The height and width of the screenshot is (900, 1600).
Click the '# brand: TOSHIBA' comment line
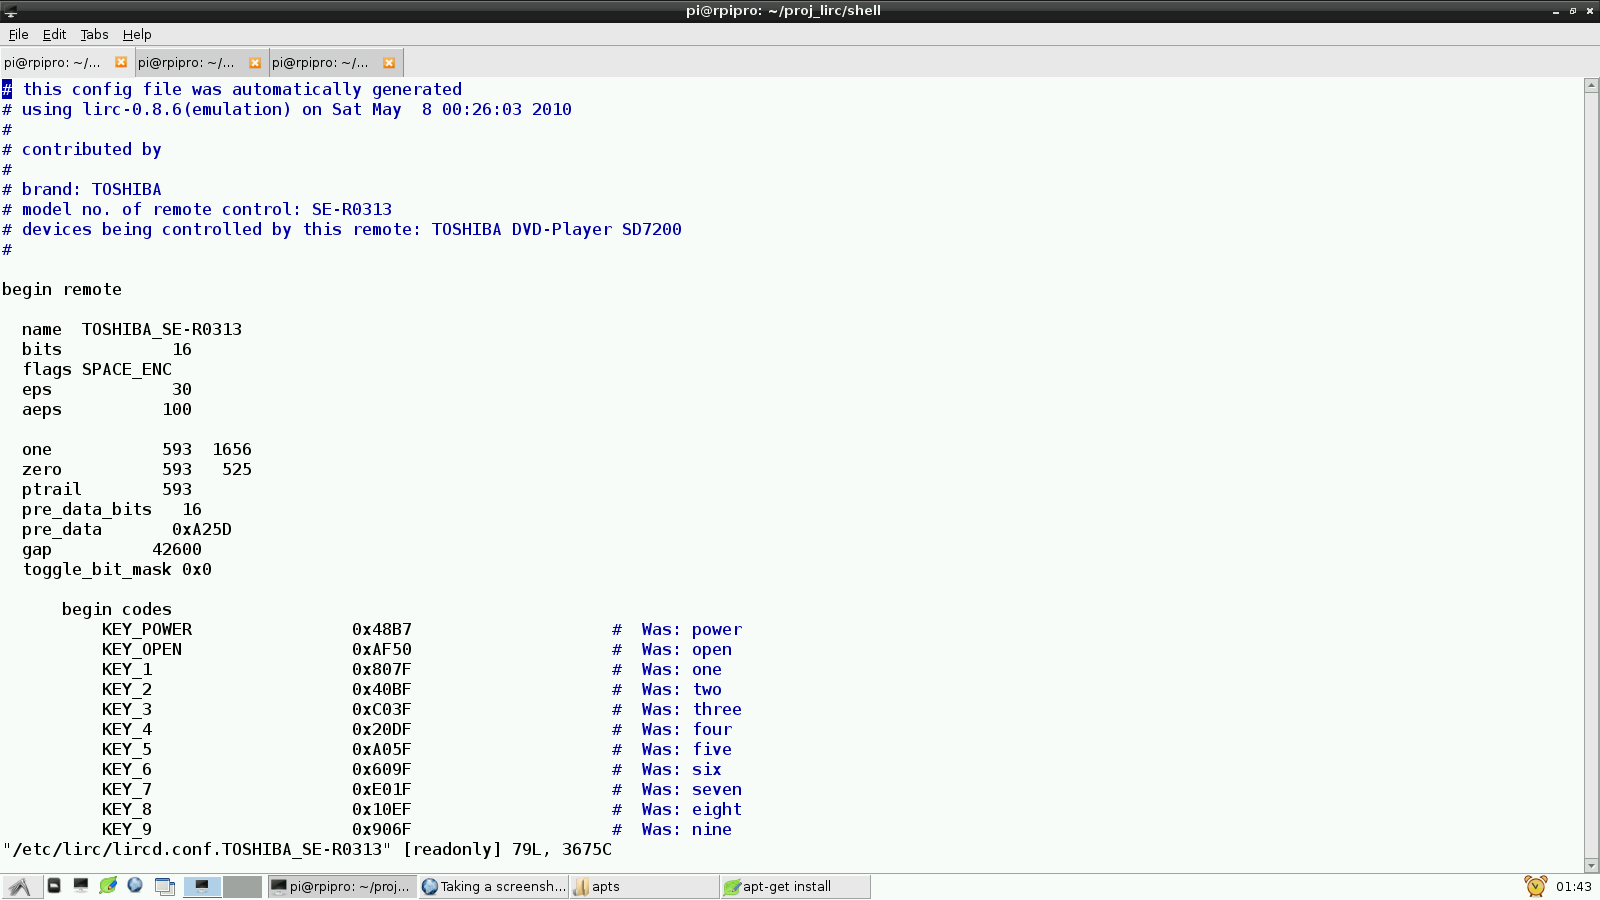[x=82, y=189]
